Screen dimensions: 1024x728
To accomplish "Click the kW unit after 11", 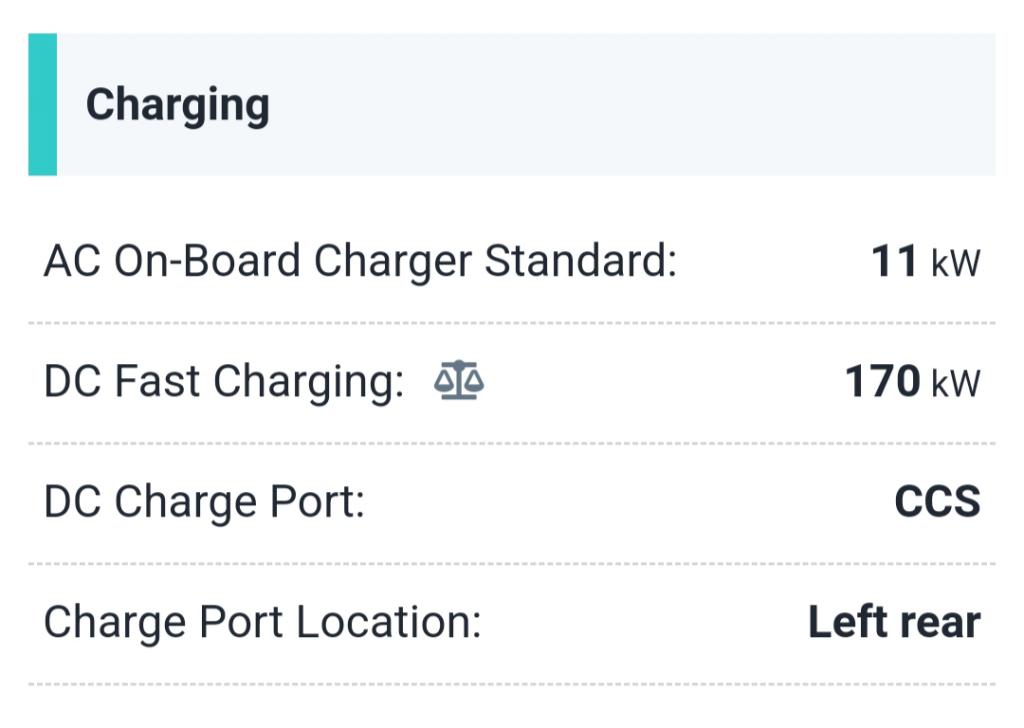I will (955, 263).
